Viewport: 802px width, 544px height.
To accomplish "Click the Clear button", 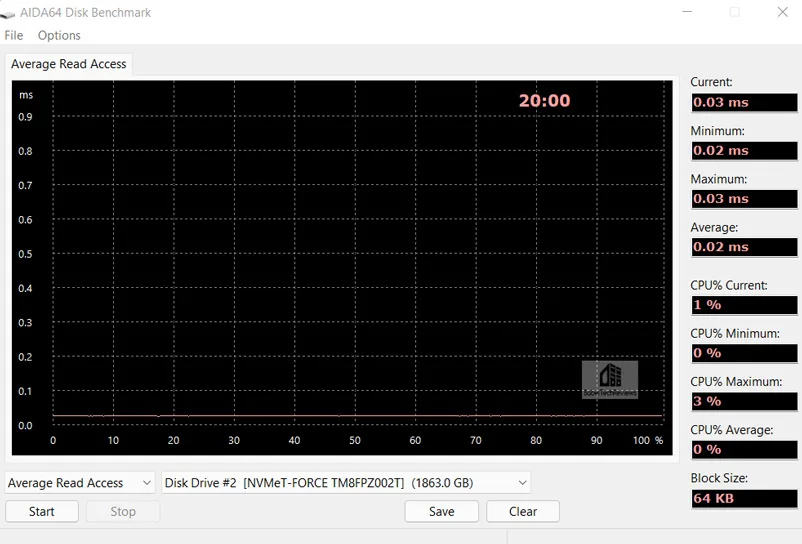I will (523, 511).
